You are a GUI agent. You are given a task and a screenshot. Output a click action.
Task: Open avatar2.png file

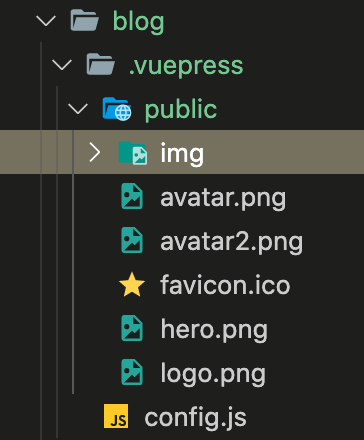pyautogui.click(x=231, y=243)
